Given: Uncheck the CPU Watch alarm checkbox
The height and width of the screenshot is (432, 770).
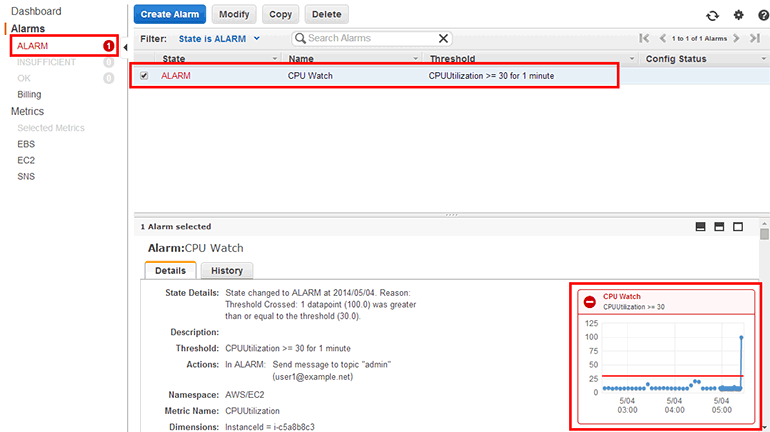Looking at the screenshot, I should (145, 76).
